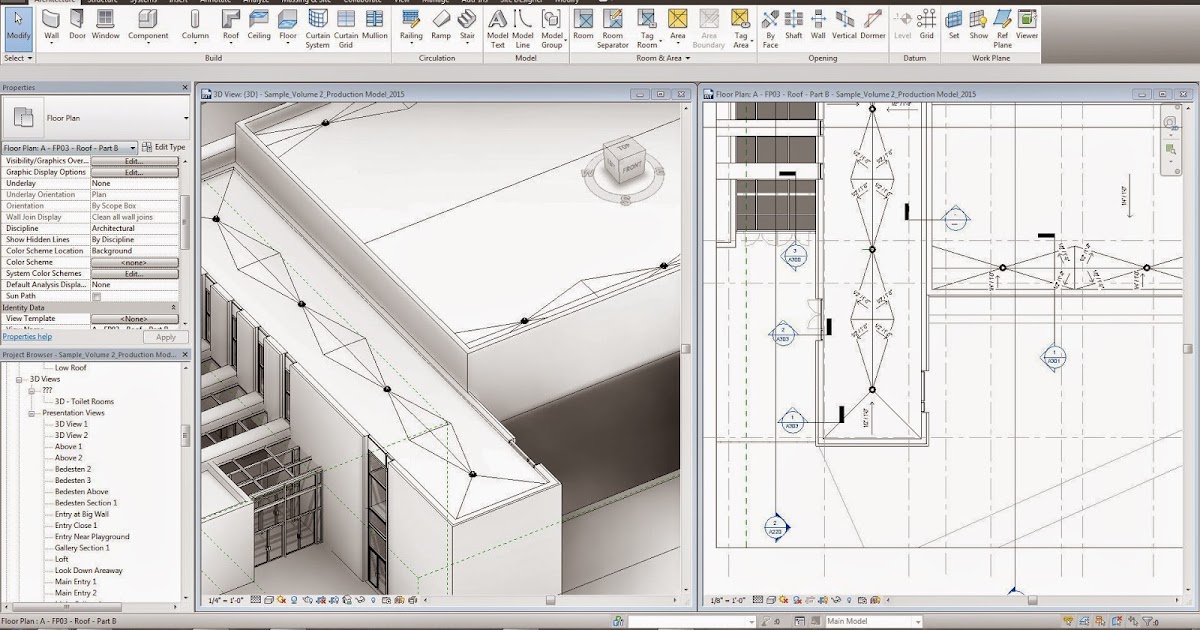Open the Discipline dropdown in Properties
1200x630 pixels.
point(135,227)
